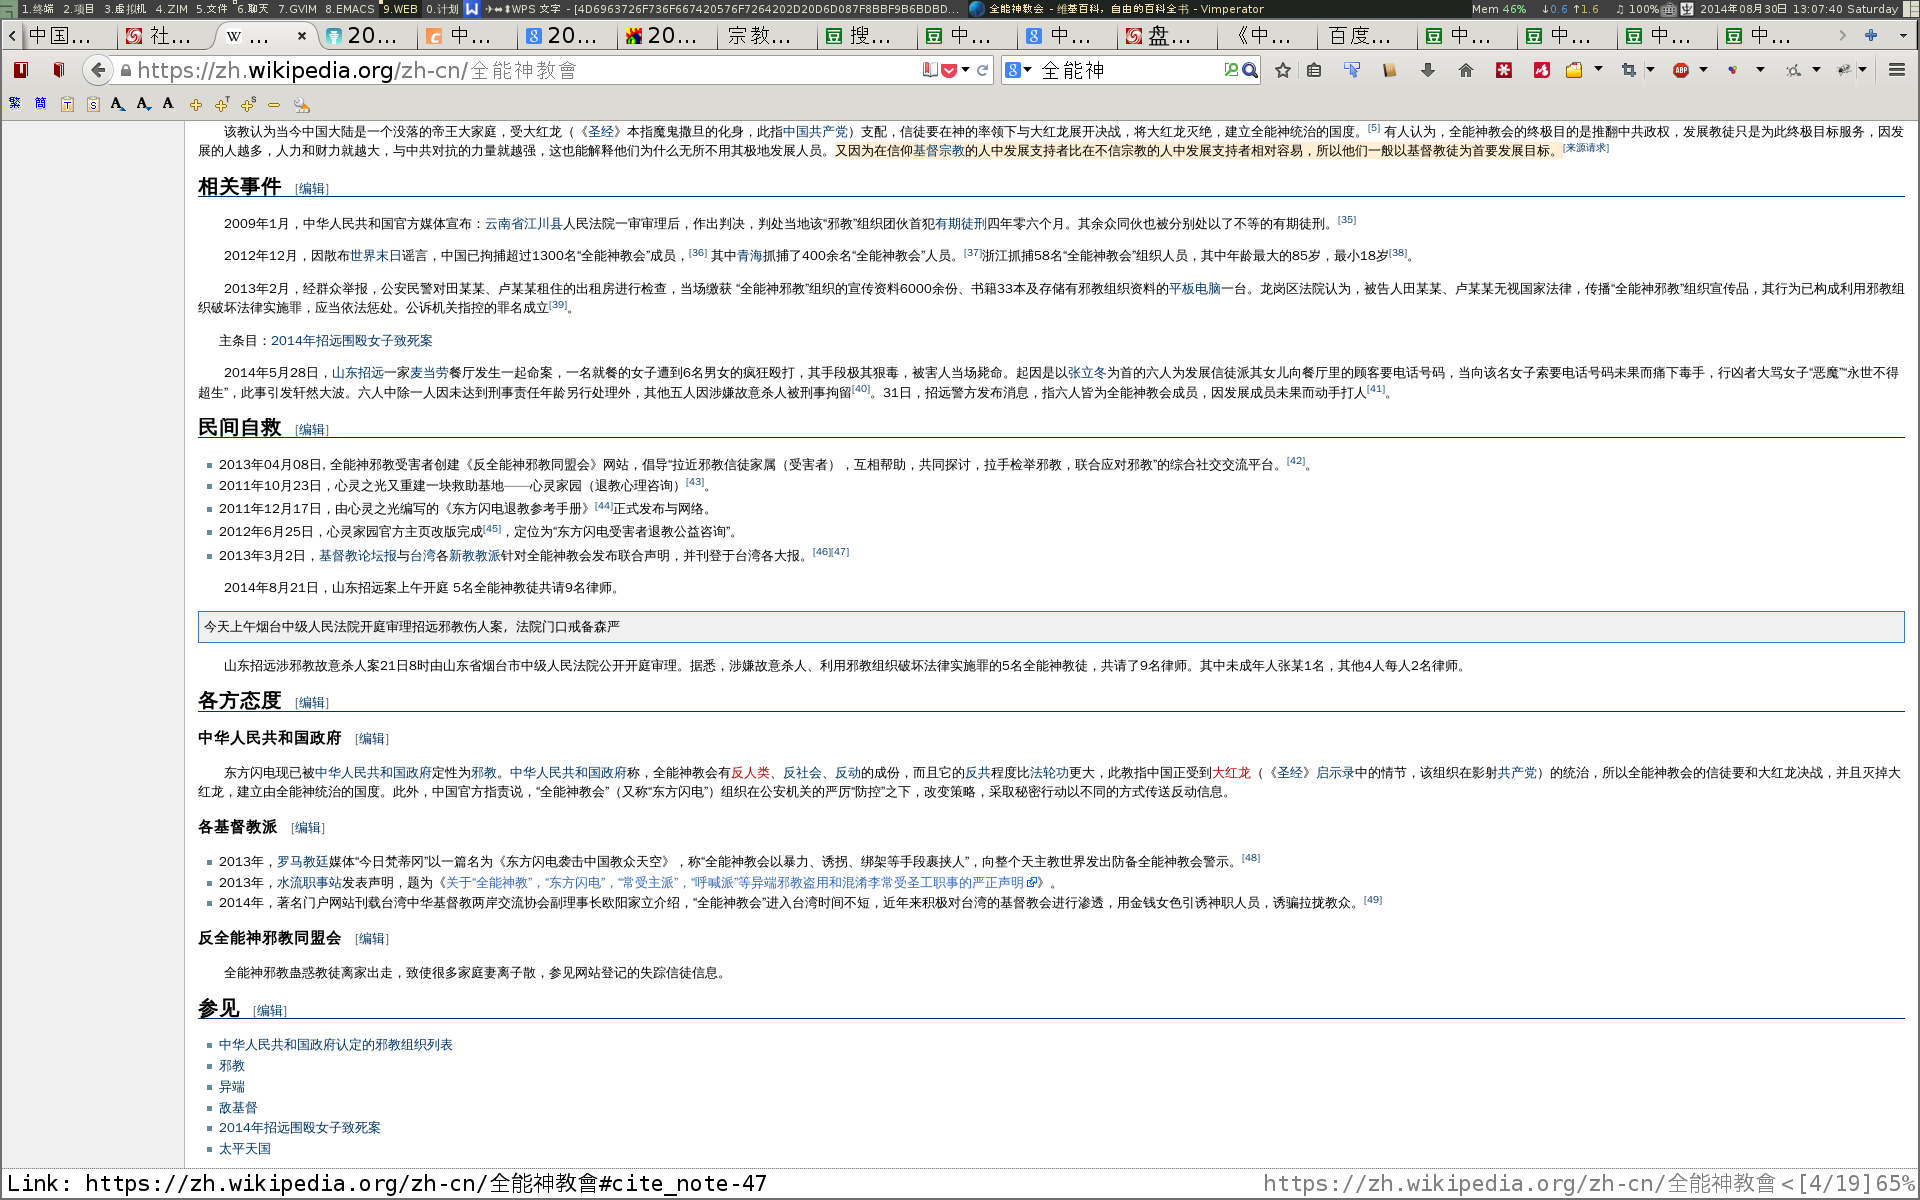Open the Firefox hamburger menu
1920x1200 pixels.
pyautogui.click(x=1897, y=70)
